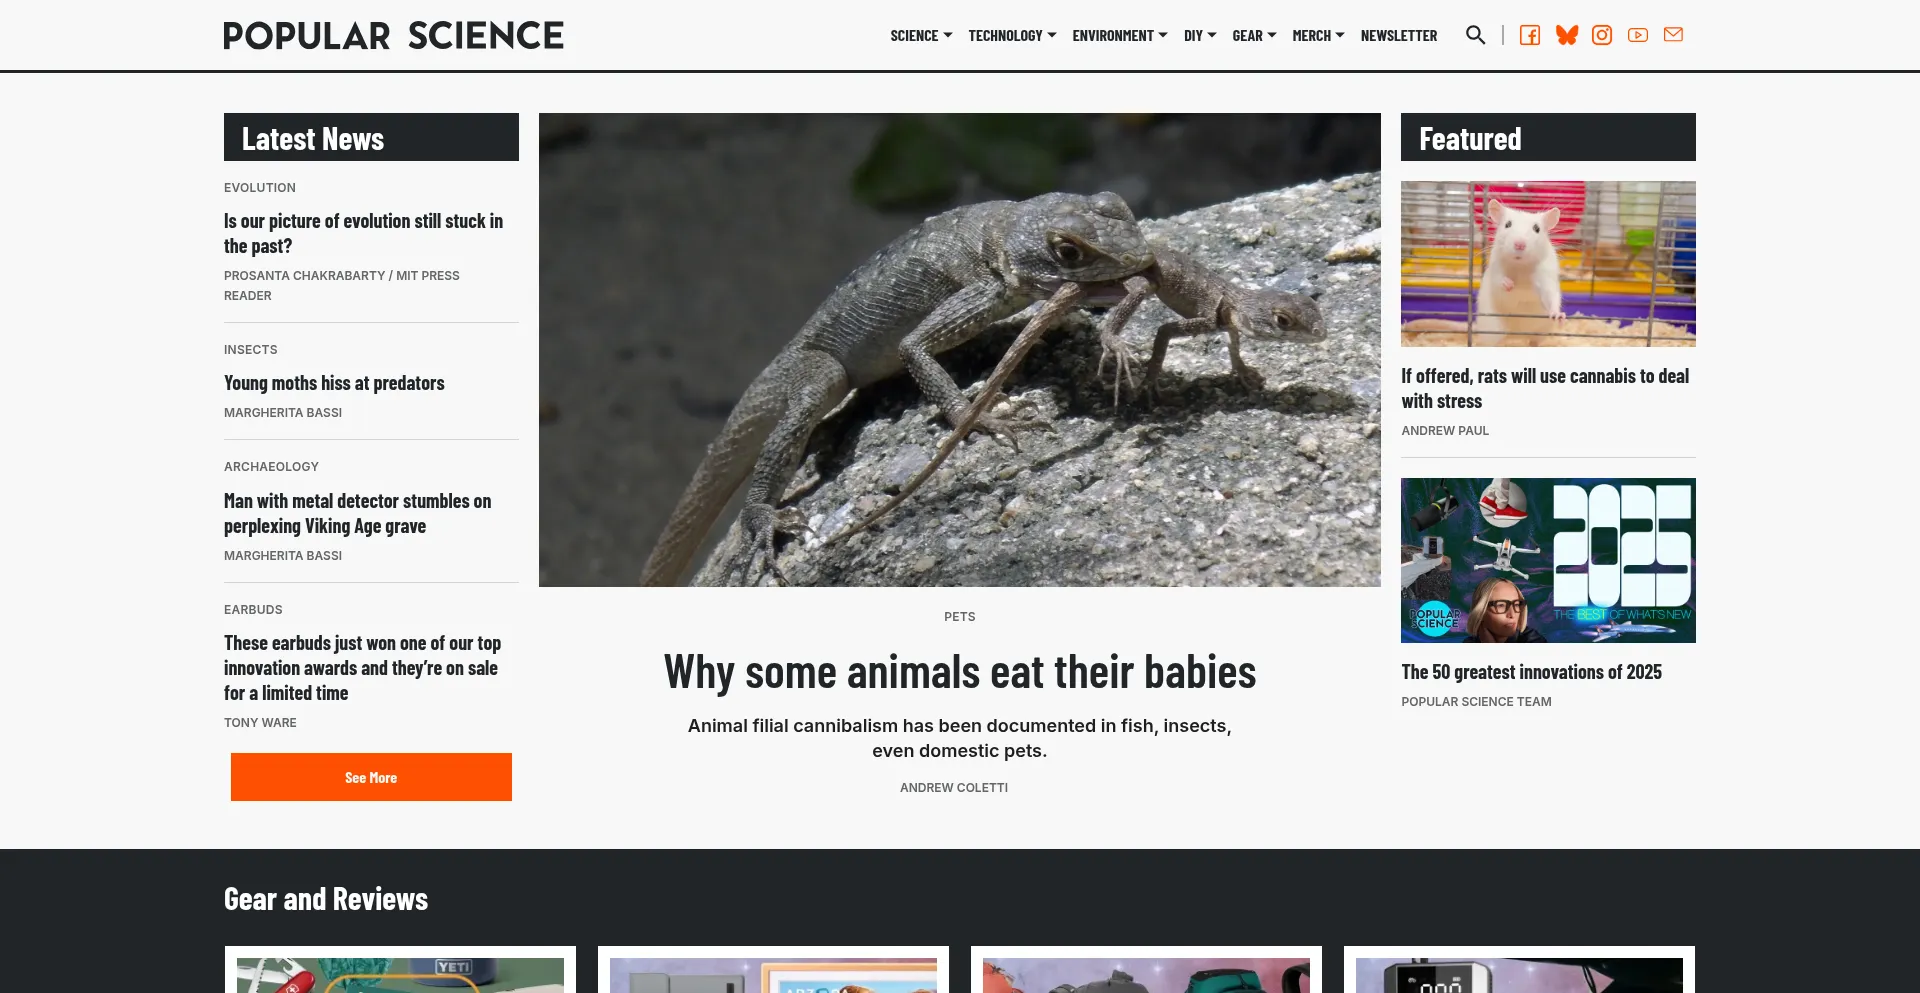Screen dimensions: 1920x993
Task: Click the PETS category tag
Action: [959, 616]
